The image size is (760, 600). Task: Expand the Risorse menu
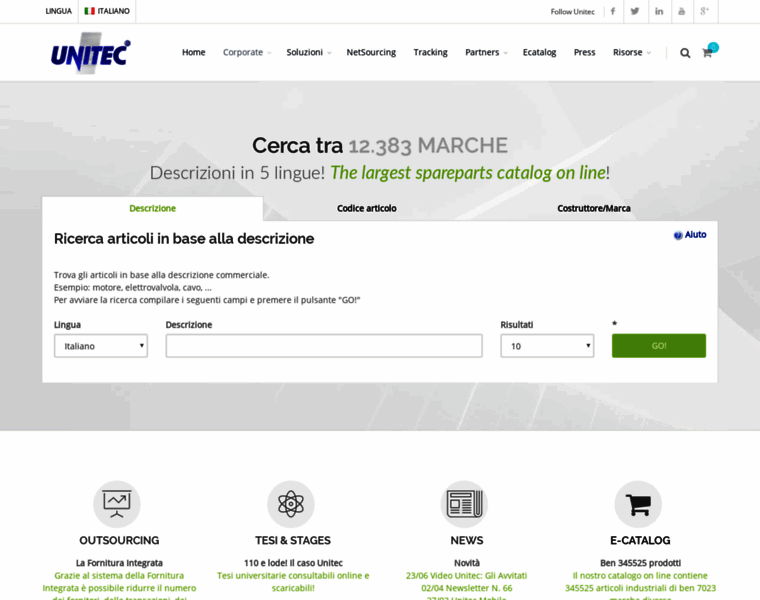pos(632,52)
